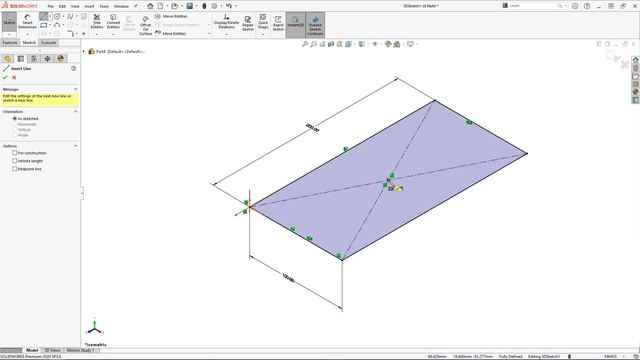The width and height of the screenshot is (640, 360).
Task: Click Zoom to Fit in view toolbar
Action: click(x=304, y=44)
